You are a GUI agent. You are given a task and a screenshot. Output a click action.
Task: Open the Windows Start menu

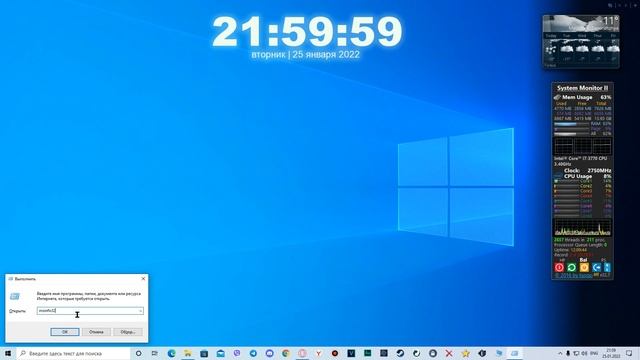click(x=8, y=353)
